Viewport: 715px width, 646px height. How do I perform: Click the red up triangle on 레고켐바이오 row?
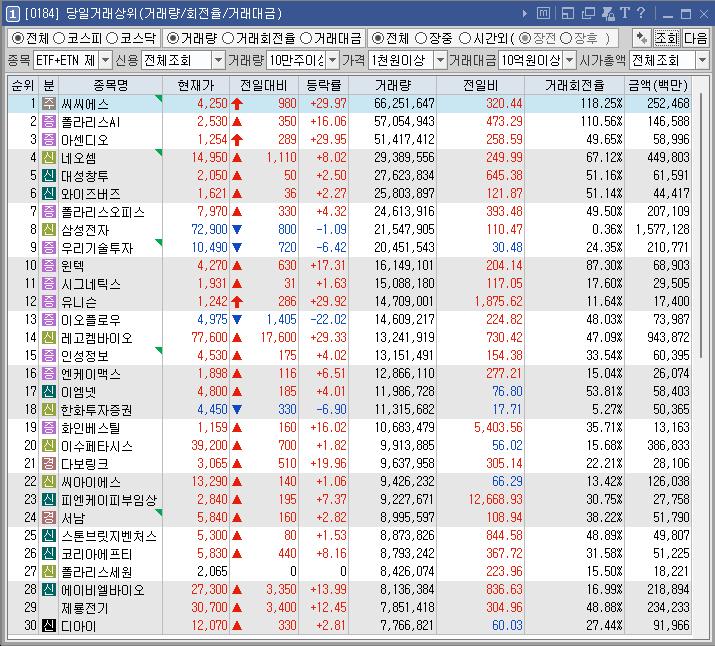click(x=237, y=338)
